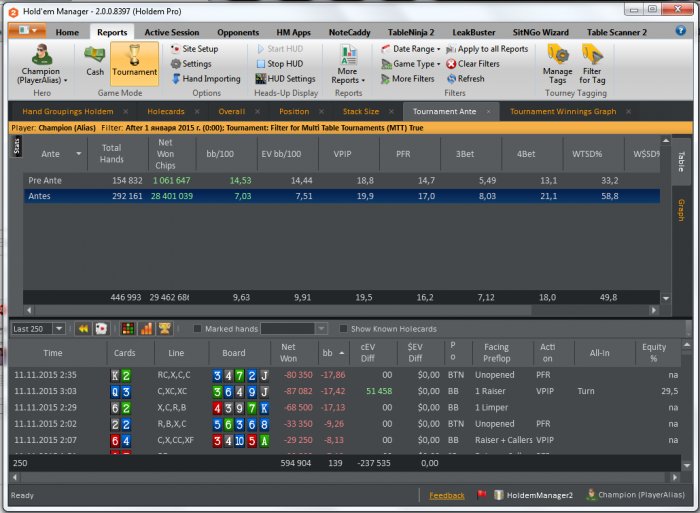Toggle Show Known Holecards checkbox
700x513 pixels.
pos(344,328)
